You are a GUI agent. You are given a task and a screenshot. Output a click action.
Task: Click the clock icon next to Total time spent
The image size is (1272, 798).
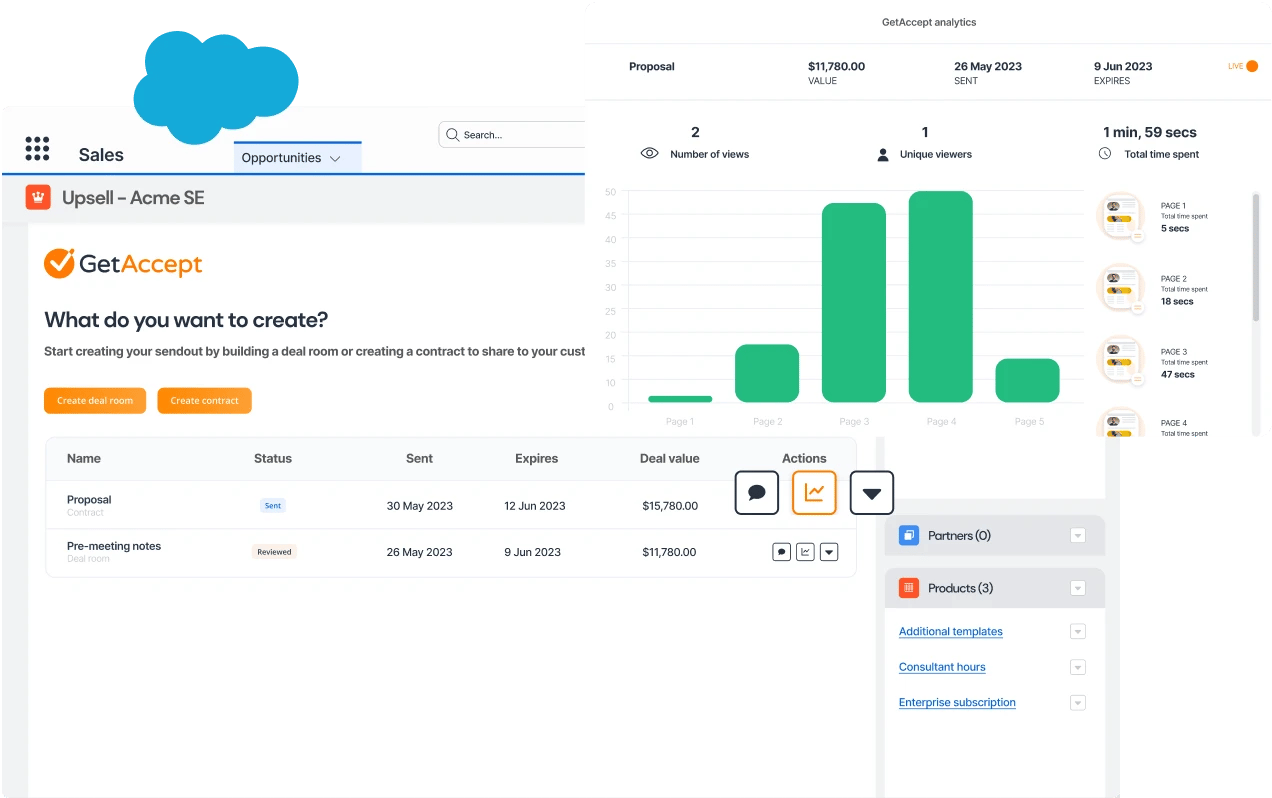[1105, 154]
